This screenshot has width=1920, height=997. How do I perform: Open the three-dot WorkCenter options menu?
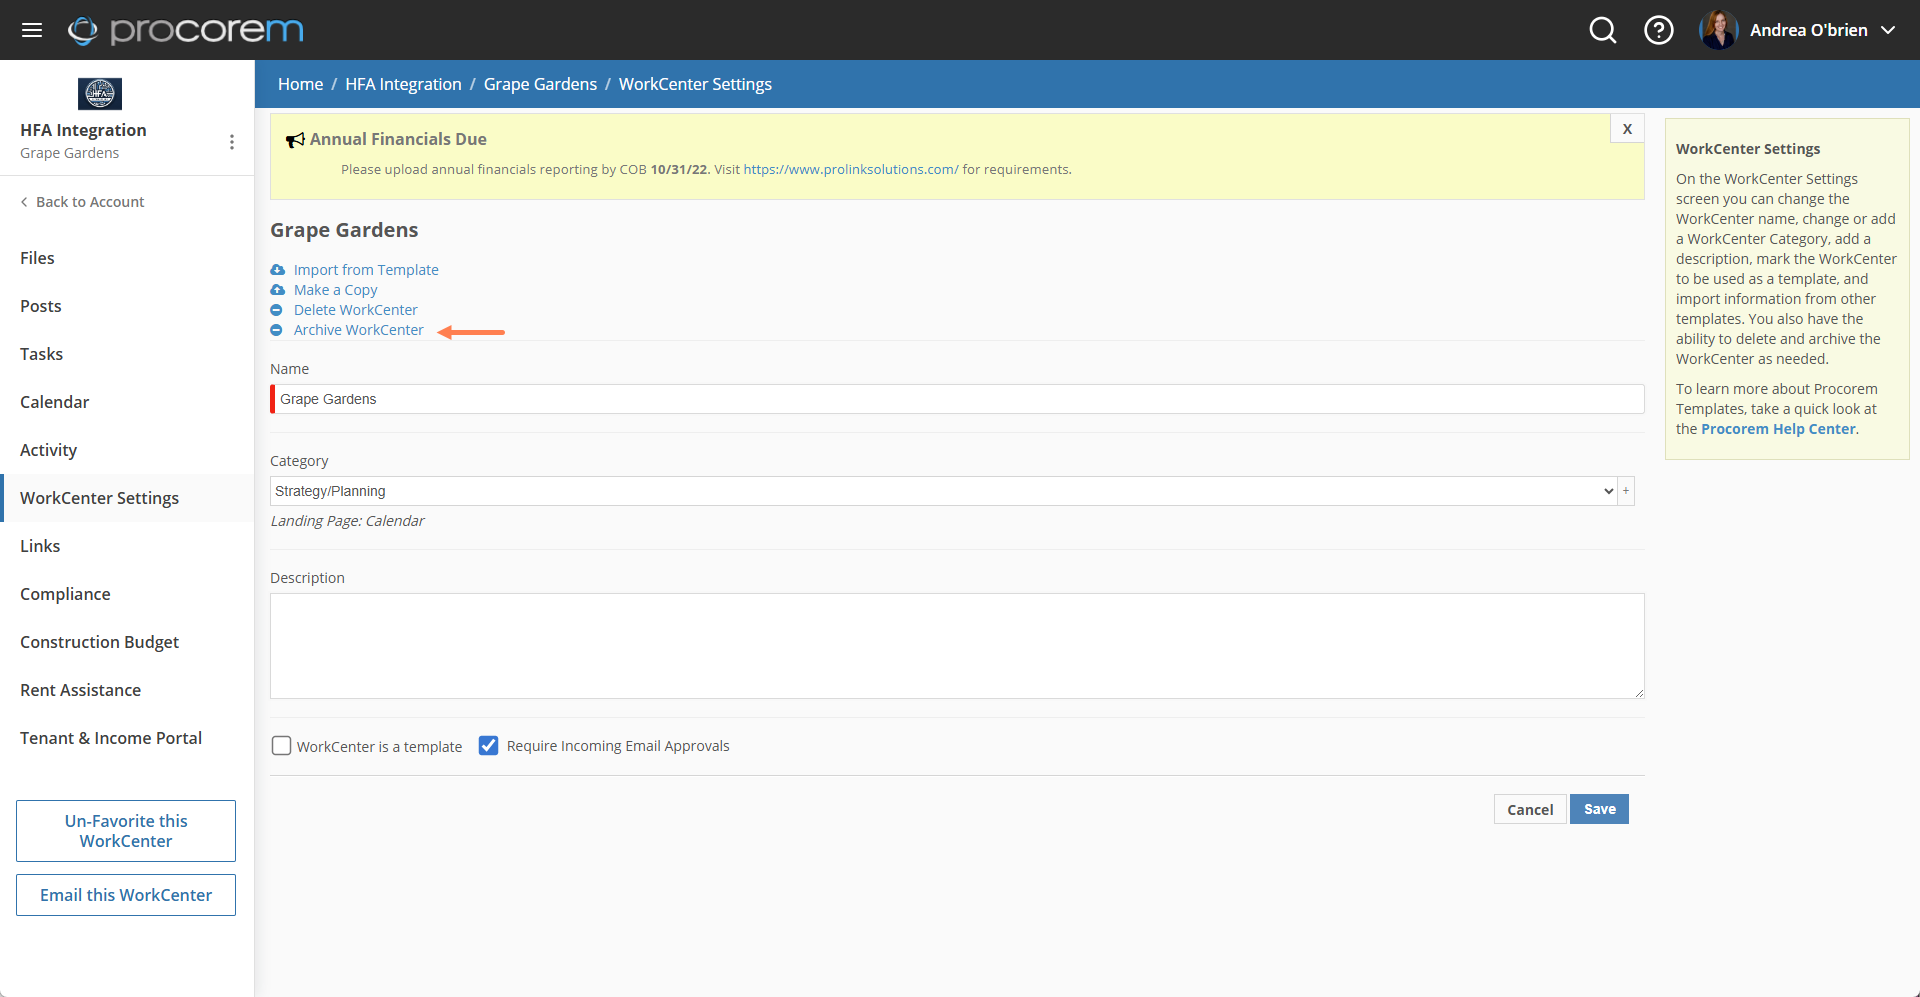tap(232, 142)
